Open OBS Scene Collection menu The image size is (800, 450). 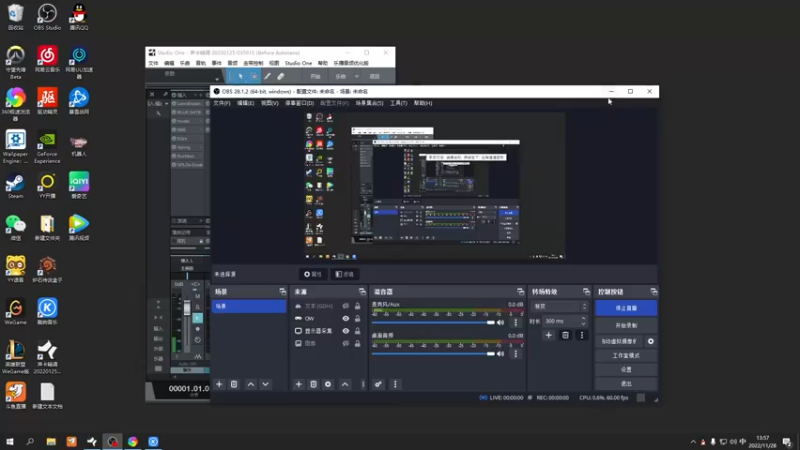tap(369, 103)
